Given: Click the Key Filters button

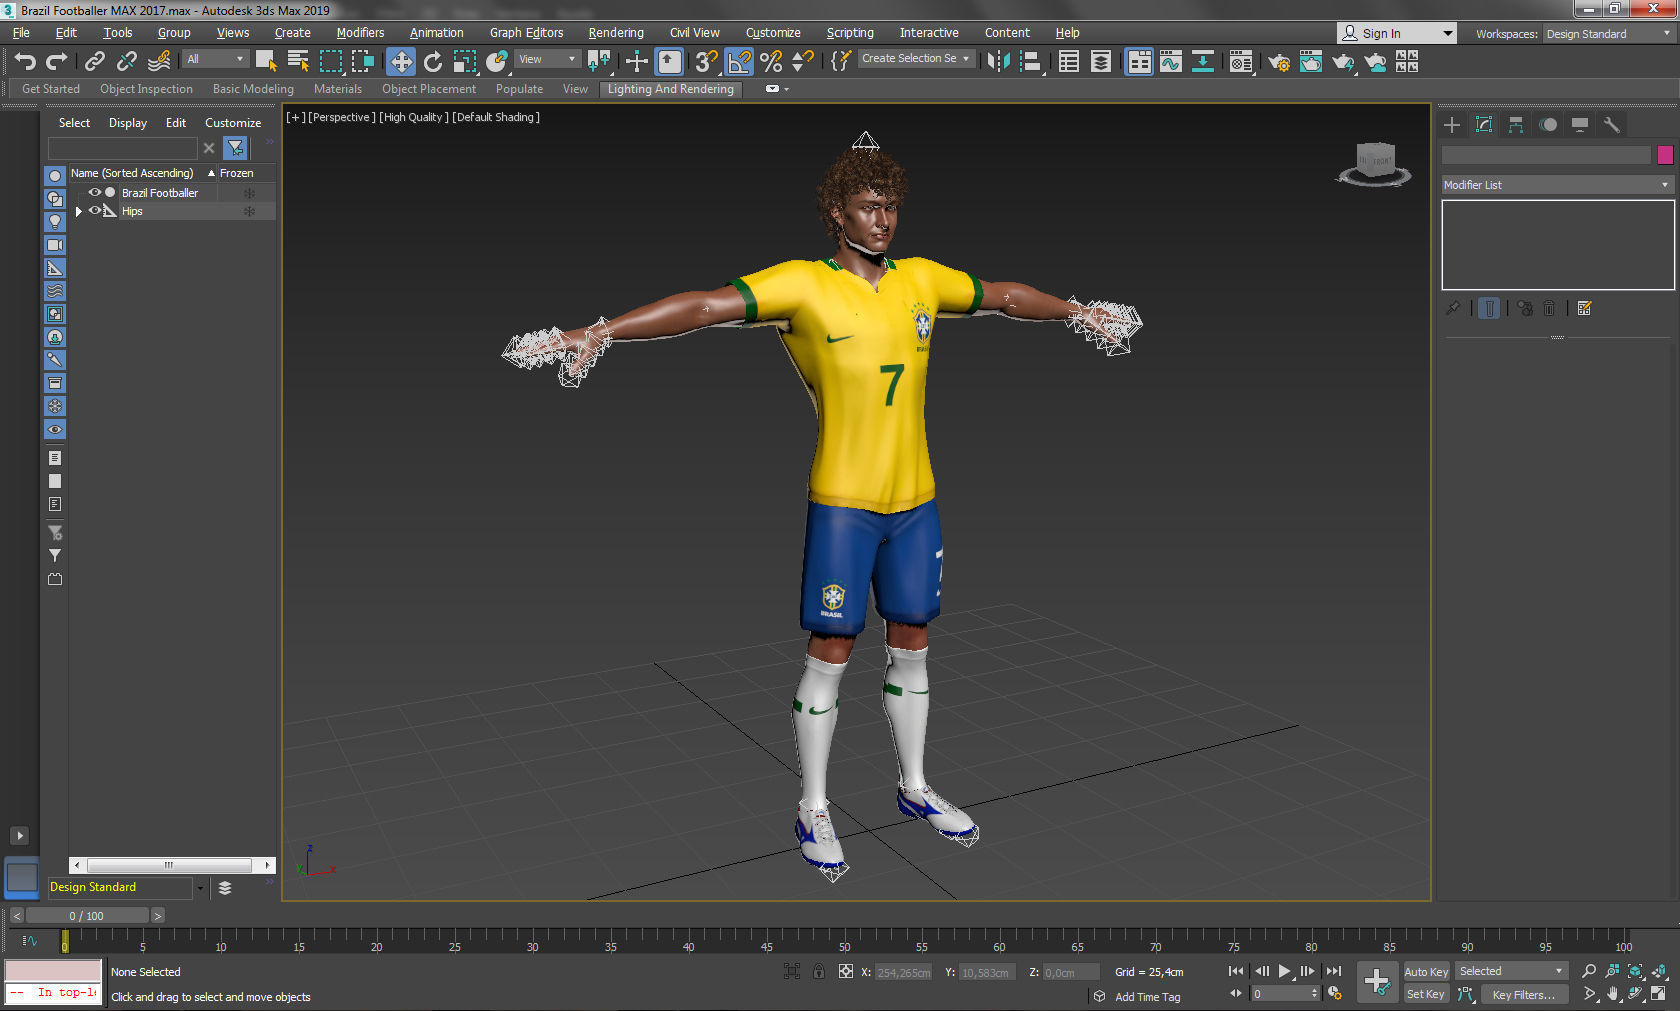Looking at the screenshot, I should (1523, 995).
